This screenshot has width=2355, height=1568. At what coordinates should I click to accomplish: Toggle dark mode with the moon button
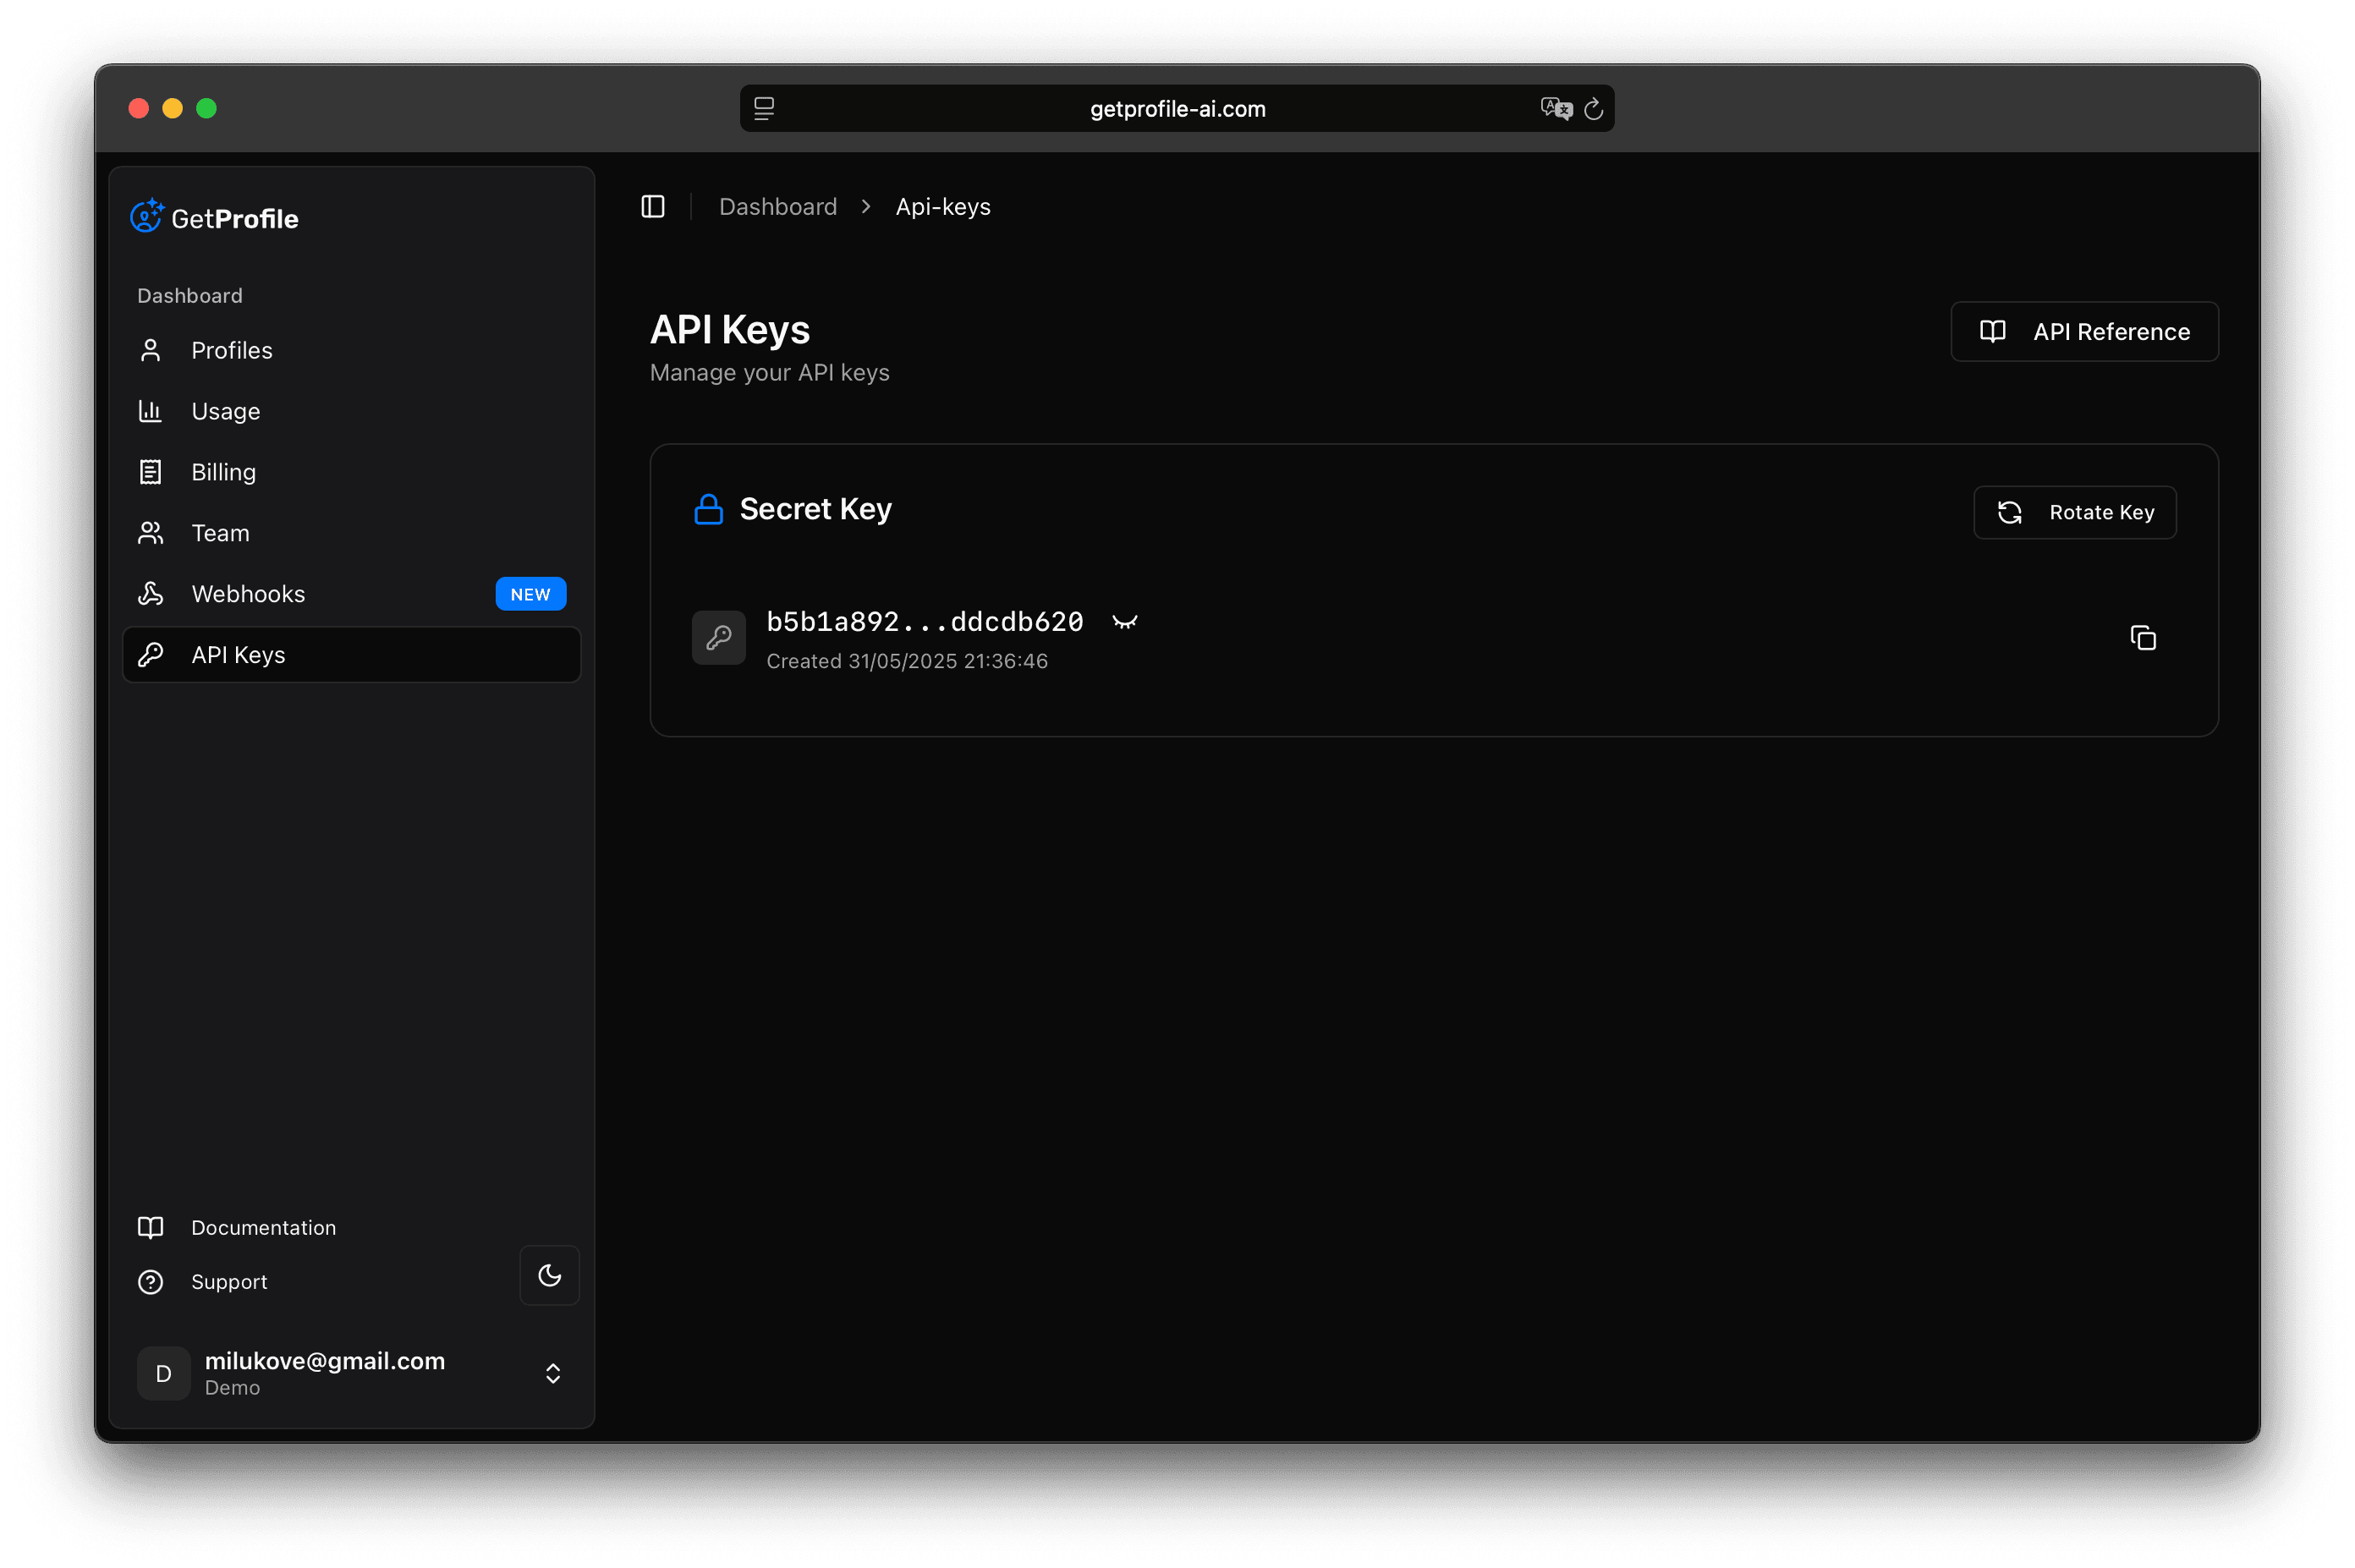[549, 1275]
